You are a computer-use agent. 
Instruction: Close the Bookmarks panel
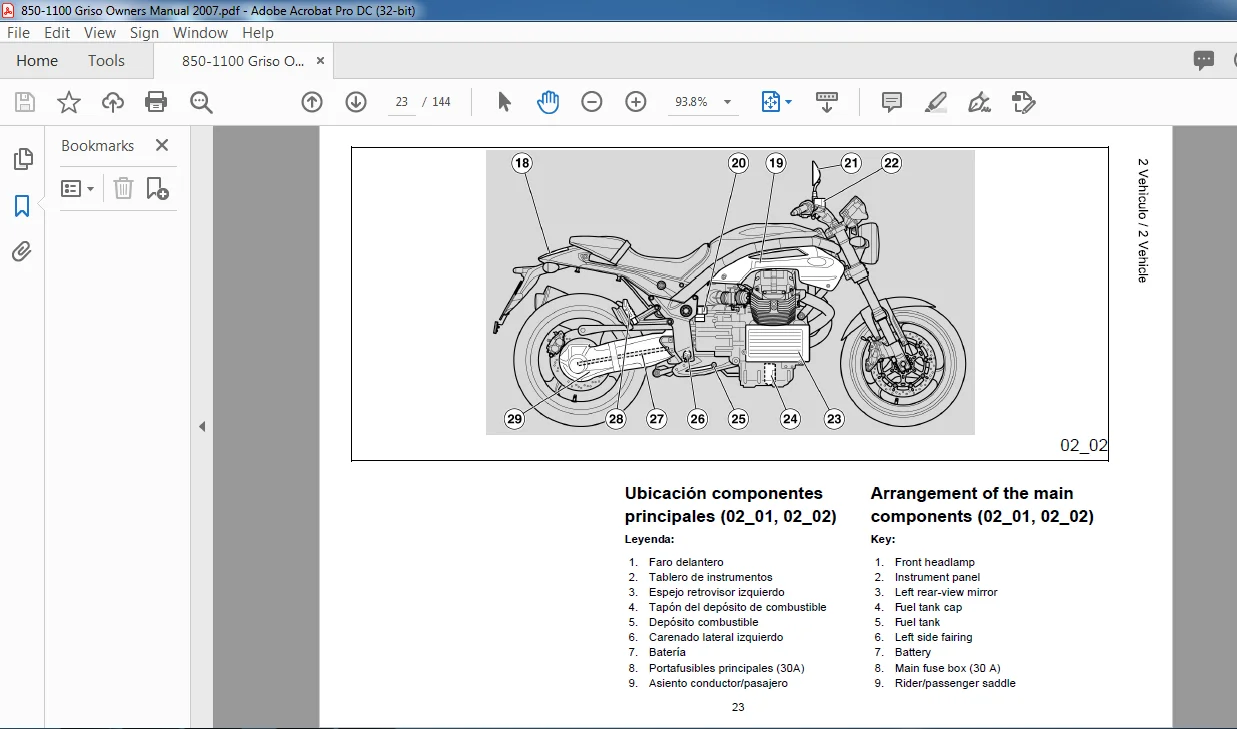162,145
